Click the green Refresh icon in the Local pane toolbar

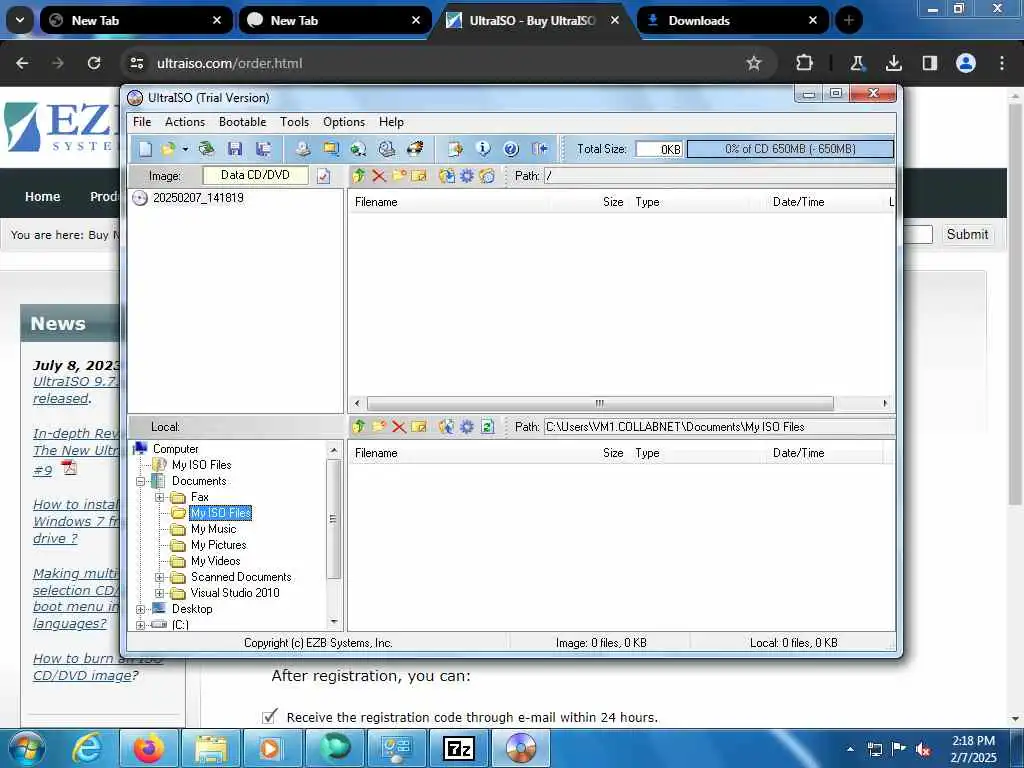click(x=487, y=426)
